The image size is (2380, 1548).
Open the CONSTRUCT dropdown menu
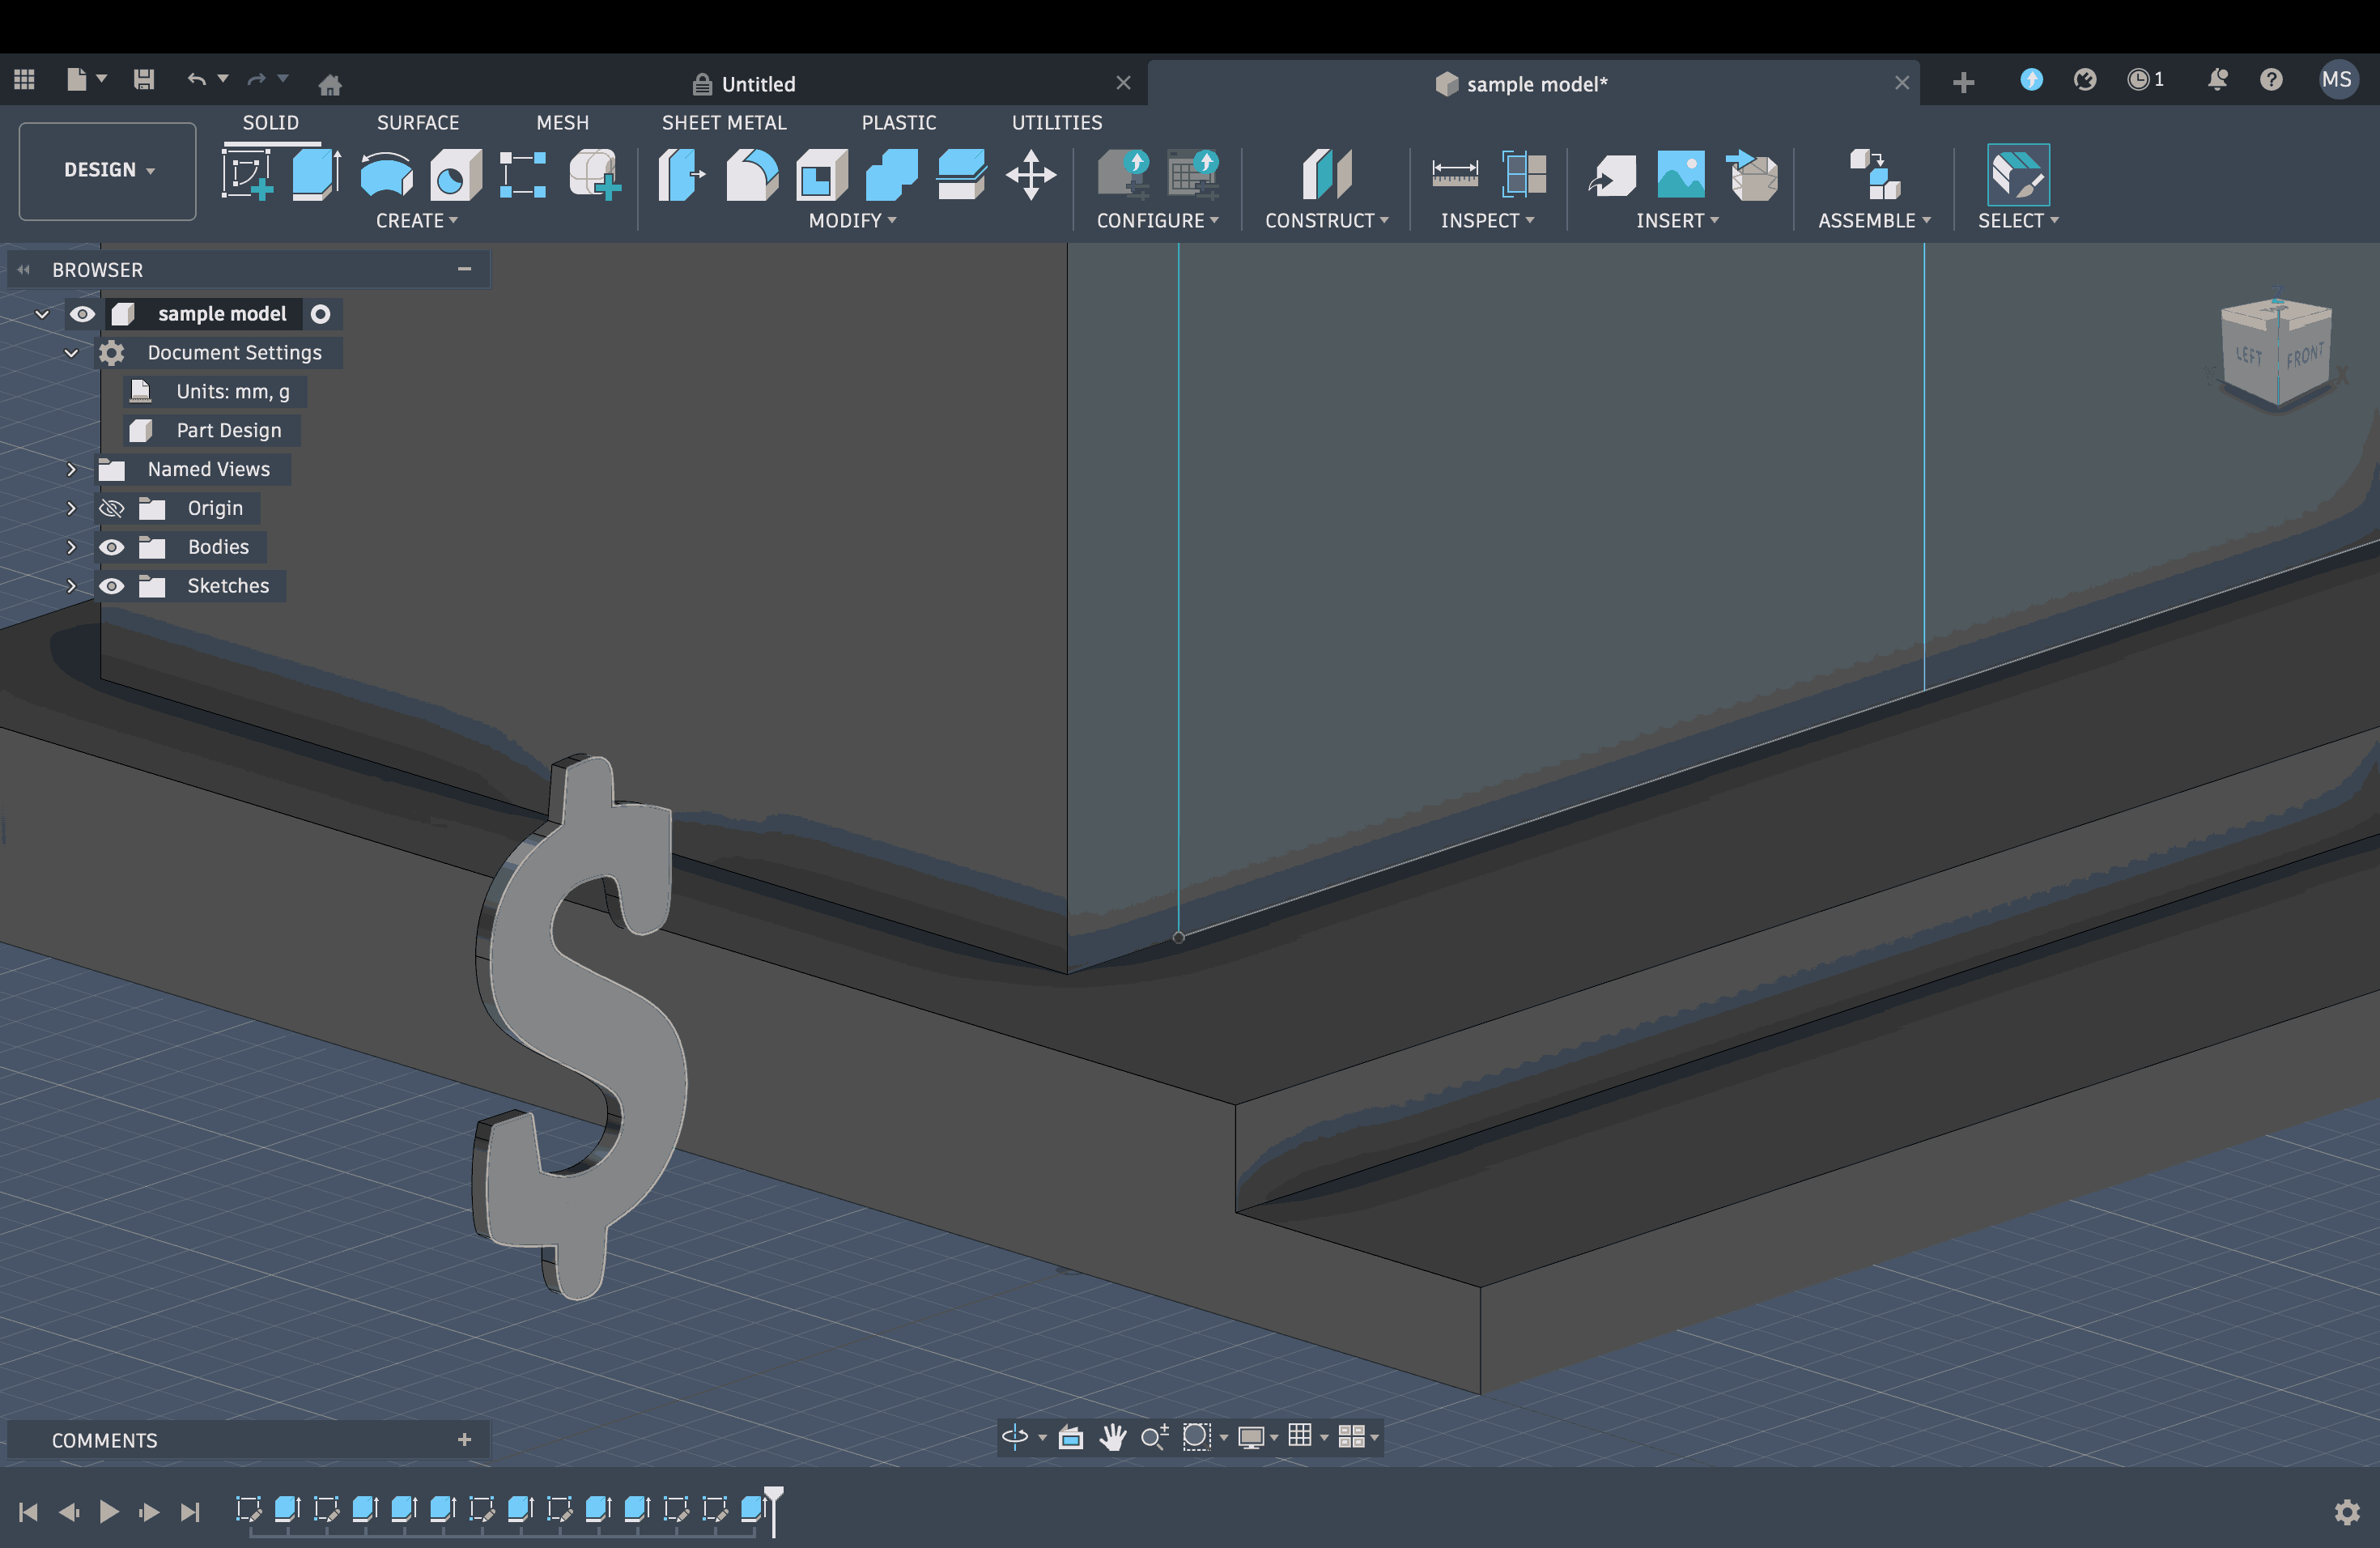pyautogui.click(x=1326, y=220)
